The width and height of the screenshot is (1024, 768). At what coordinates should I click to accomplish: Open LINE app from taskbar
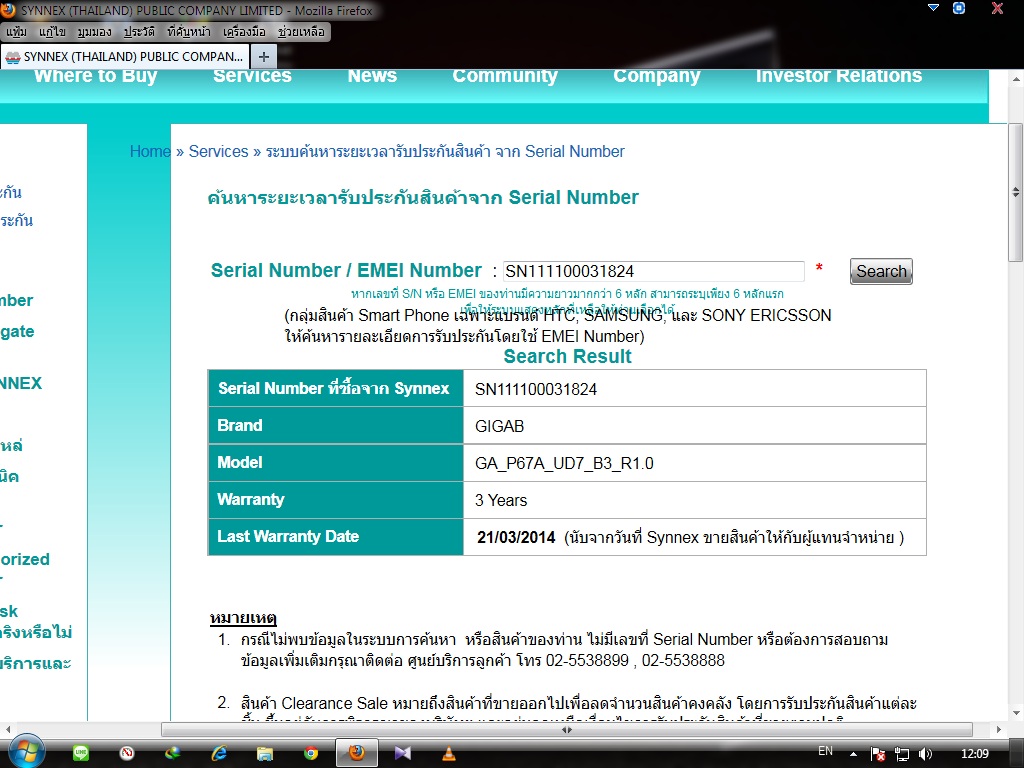81,753
